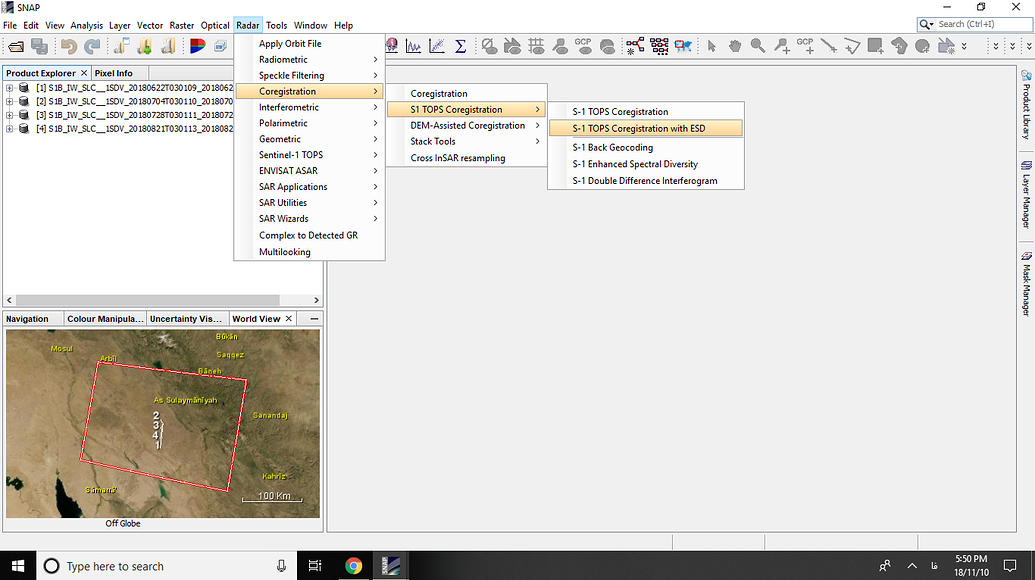Screen dimensions: 1035x580
Task: Click Apply Orbit File menu entry
Action: pyautogui.click(x=290, y=43)
